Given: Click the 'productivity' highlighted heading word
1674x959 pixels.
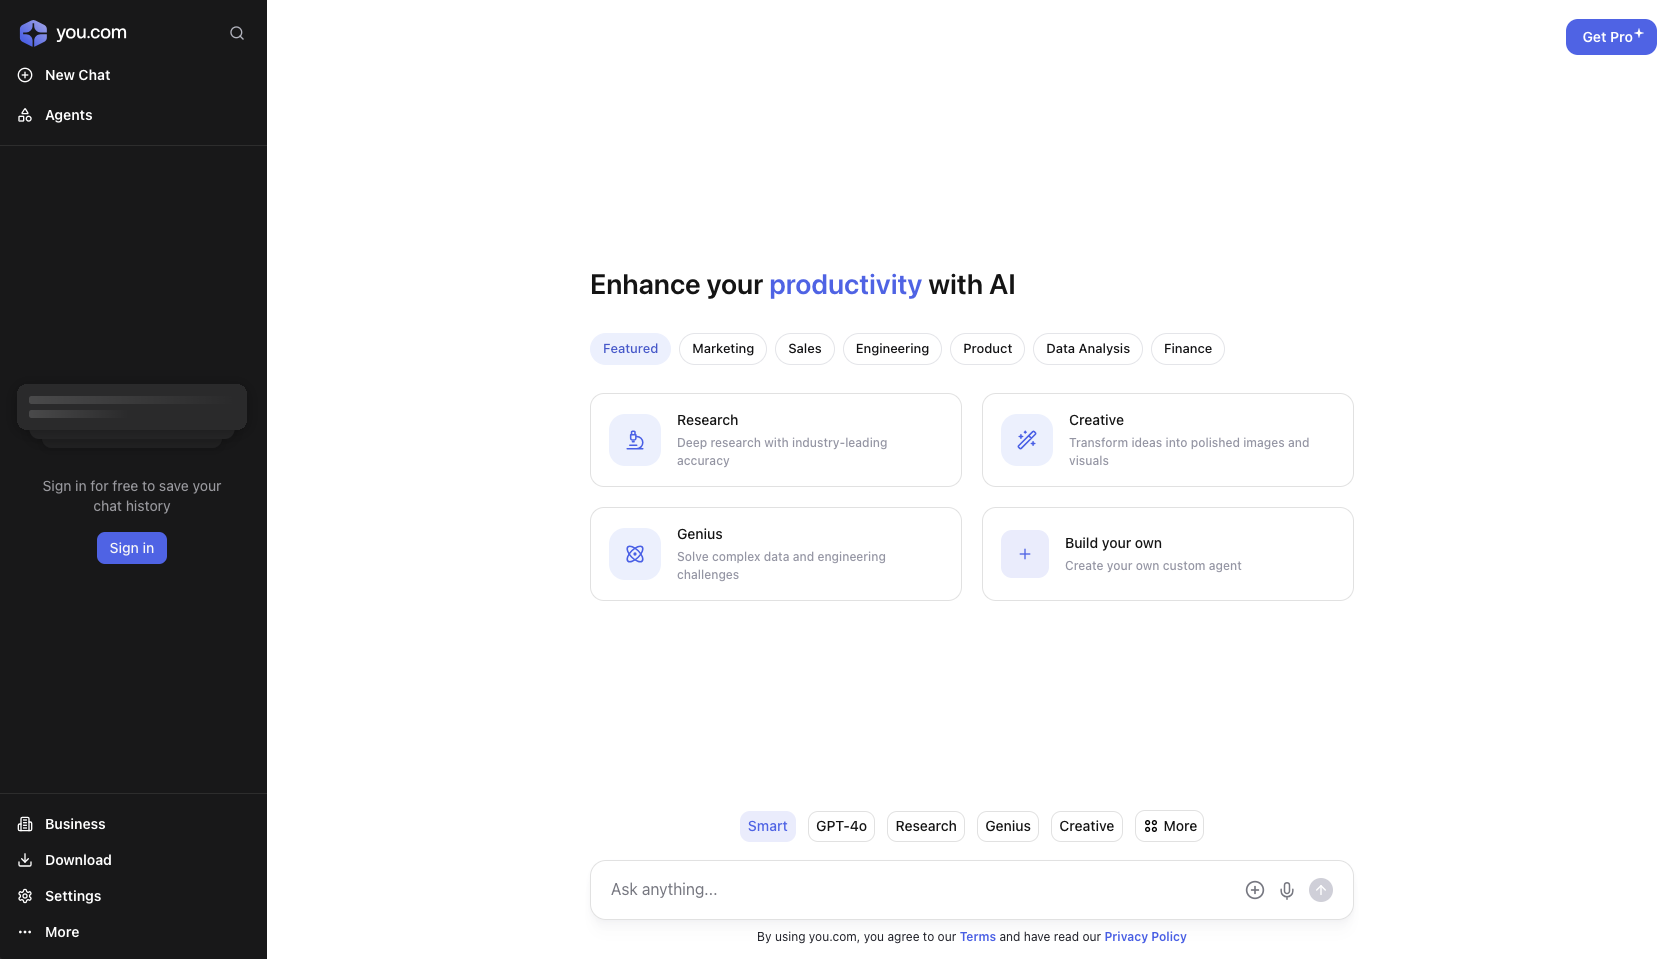Looking at the screenshot, I should point(845,285).
